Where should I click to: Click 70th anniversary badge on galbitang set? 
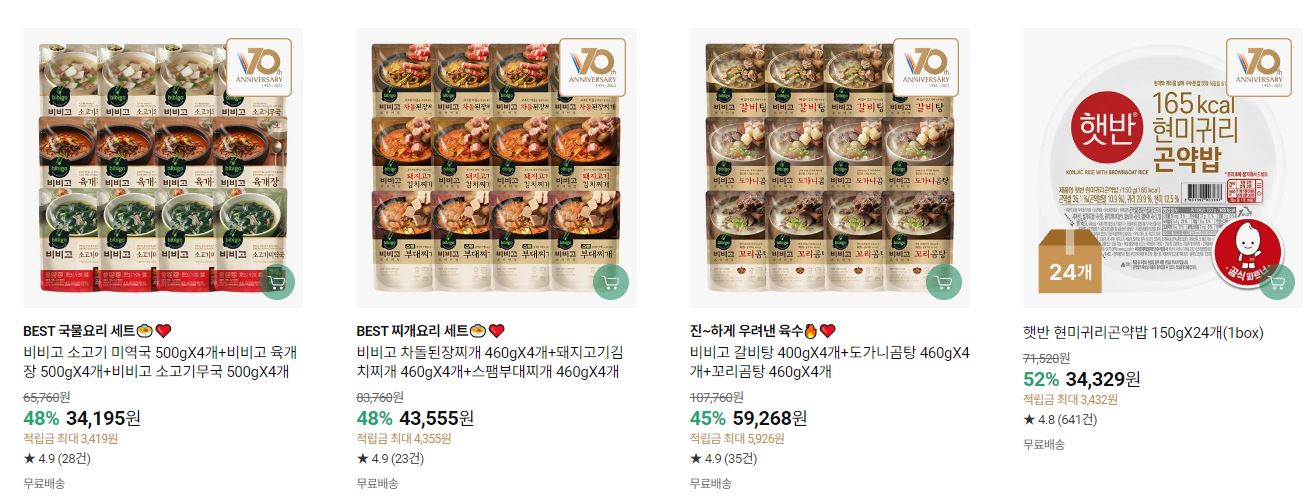coord(925,67)
